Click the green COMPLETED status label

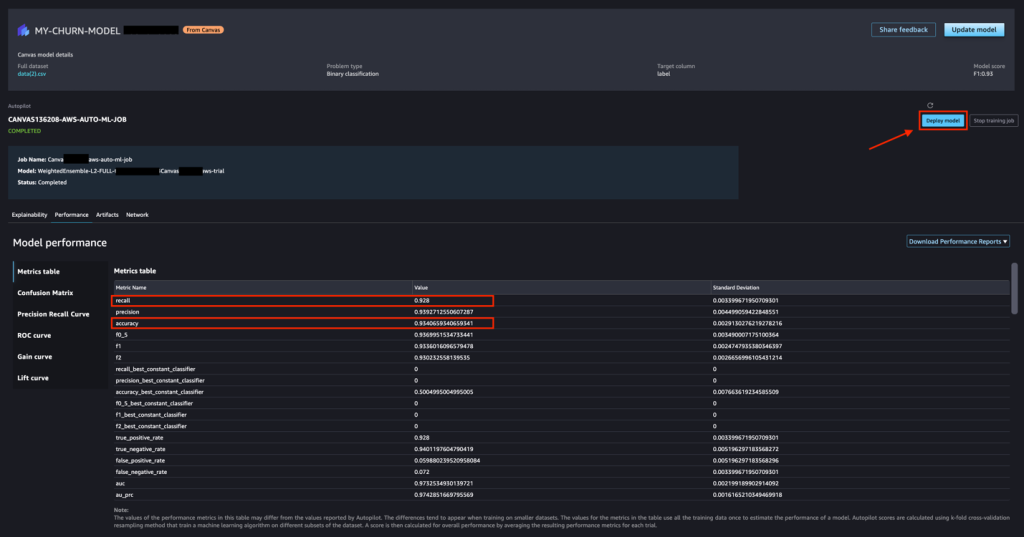pyautogui.click(x=24, y=131)
